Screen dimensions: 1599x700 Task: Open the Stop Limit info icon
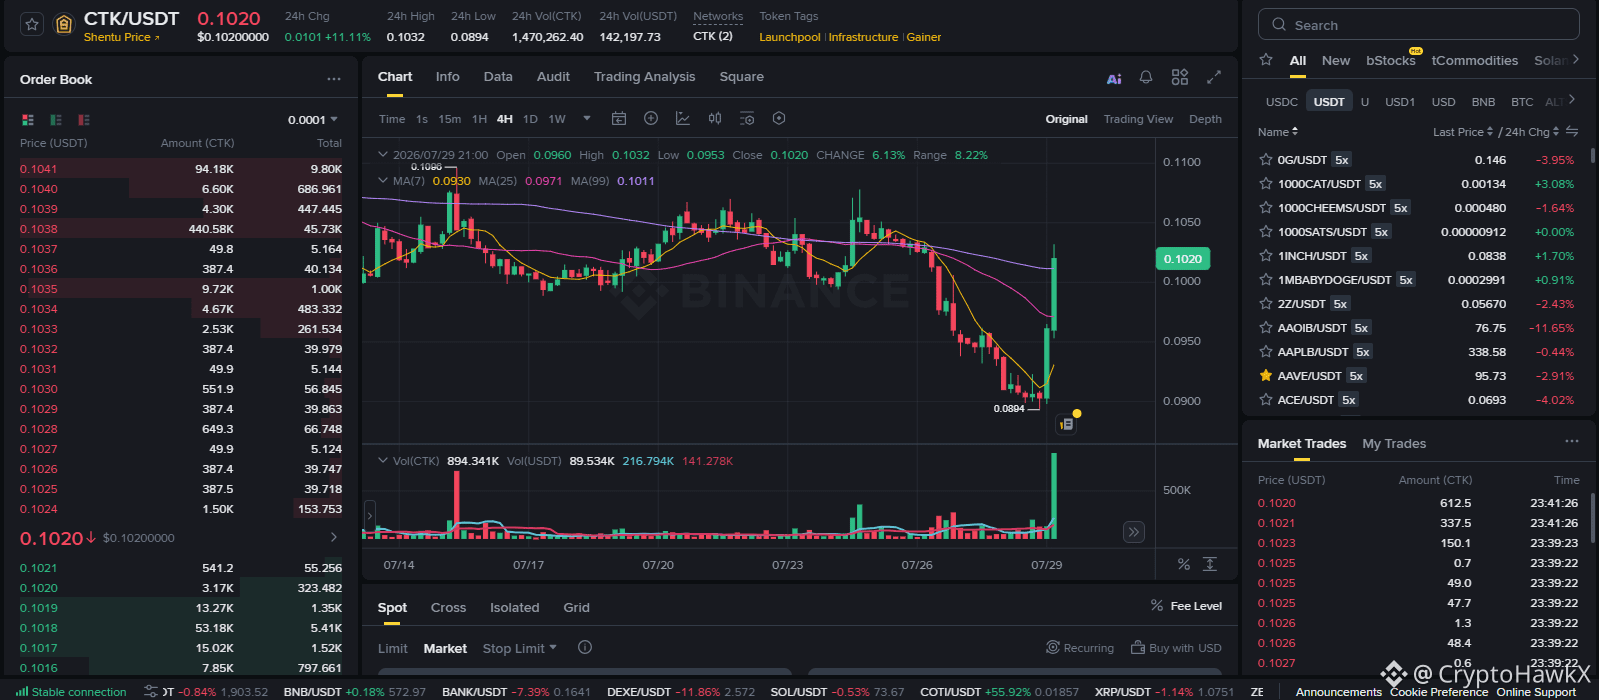(x=585, y=647)
